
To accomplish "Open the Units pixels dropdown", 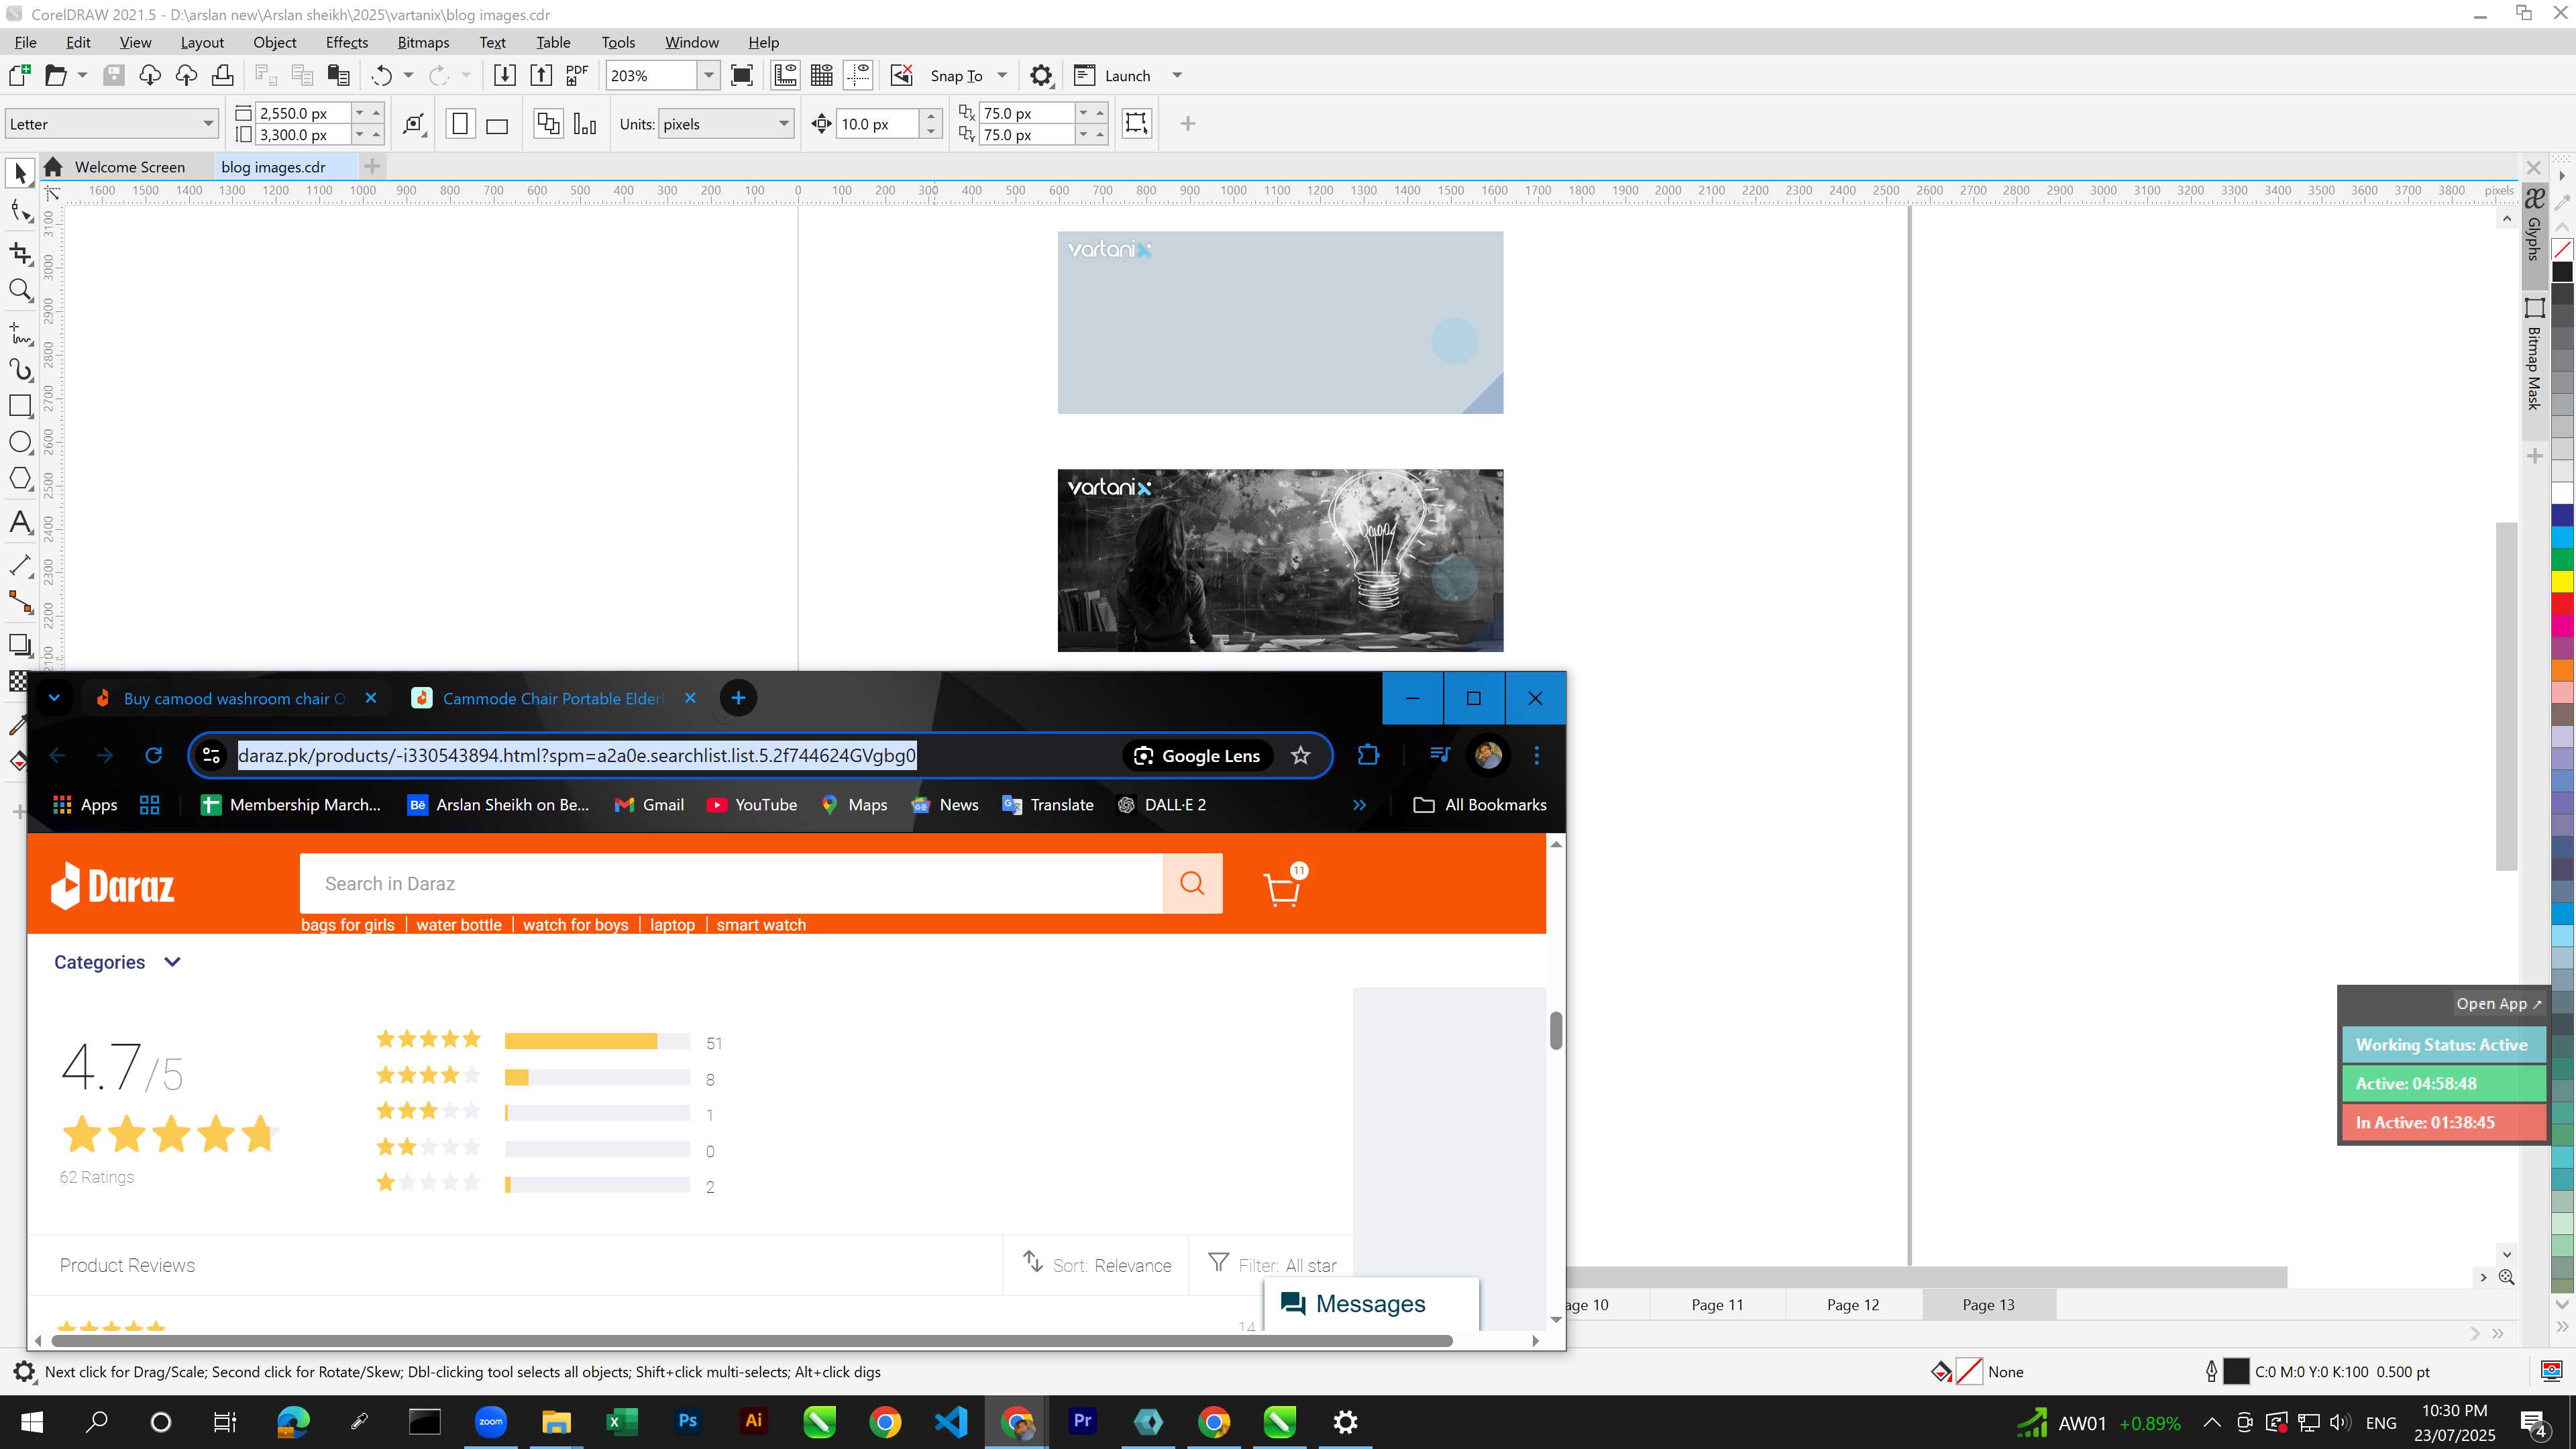I will tap(783, 124).
